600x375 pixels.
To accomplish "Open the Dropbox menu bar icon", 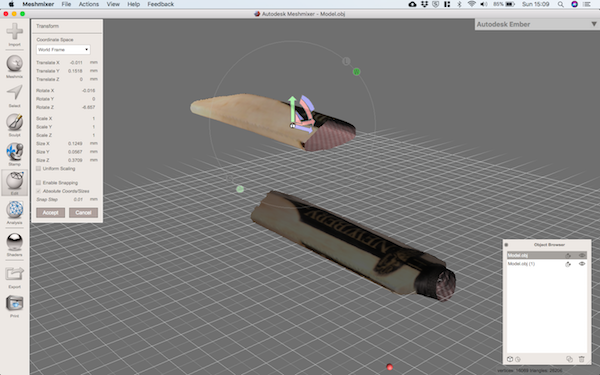I will click(x=424, y=4).
